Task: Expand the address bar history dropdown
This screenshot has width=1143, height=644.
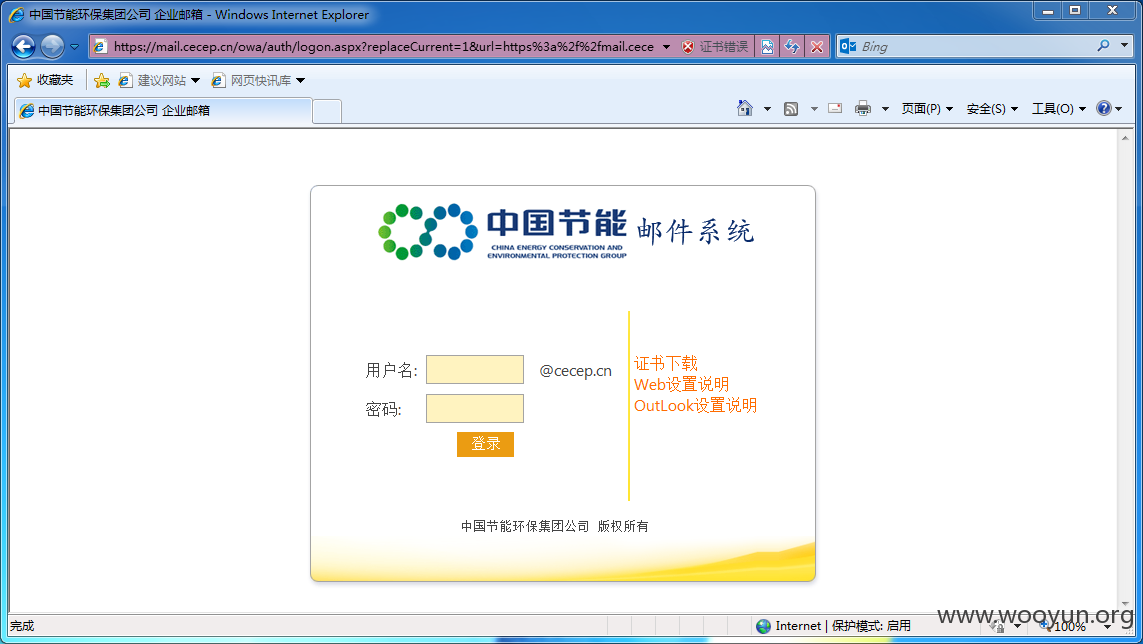Action: click(x=666, y=47)
